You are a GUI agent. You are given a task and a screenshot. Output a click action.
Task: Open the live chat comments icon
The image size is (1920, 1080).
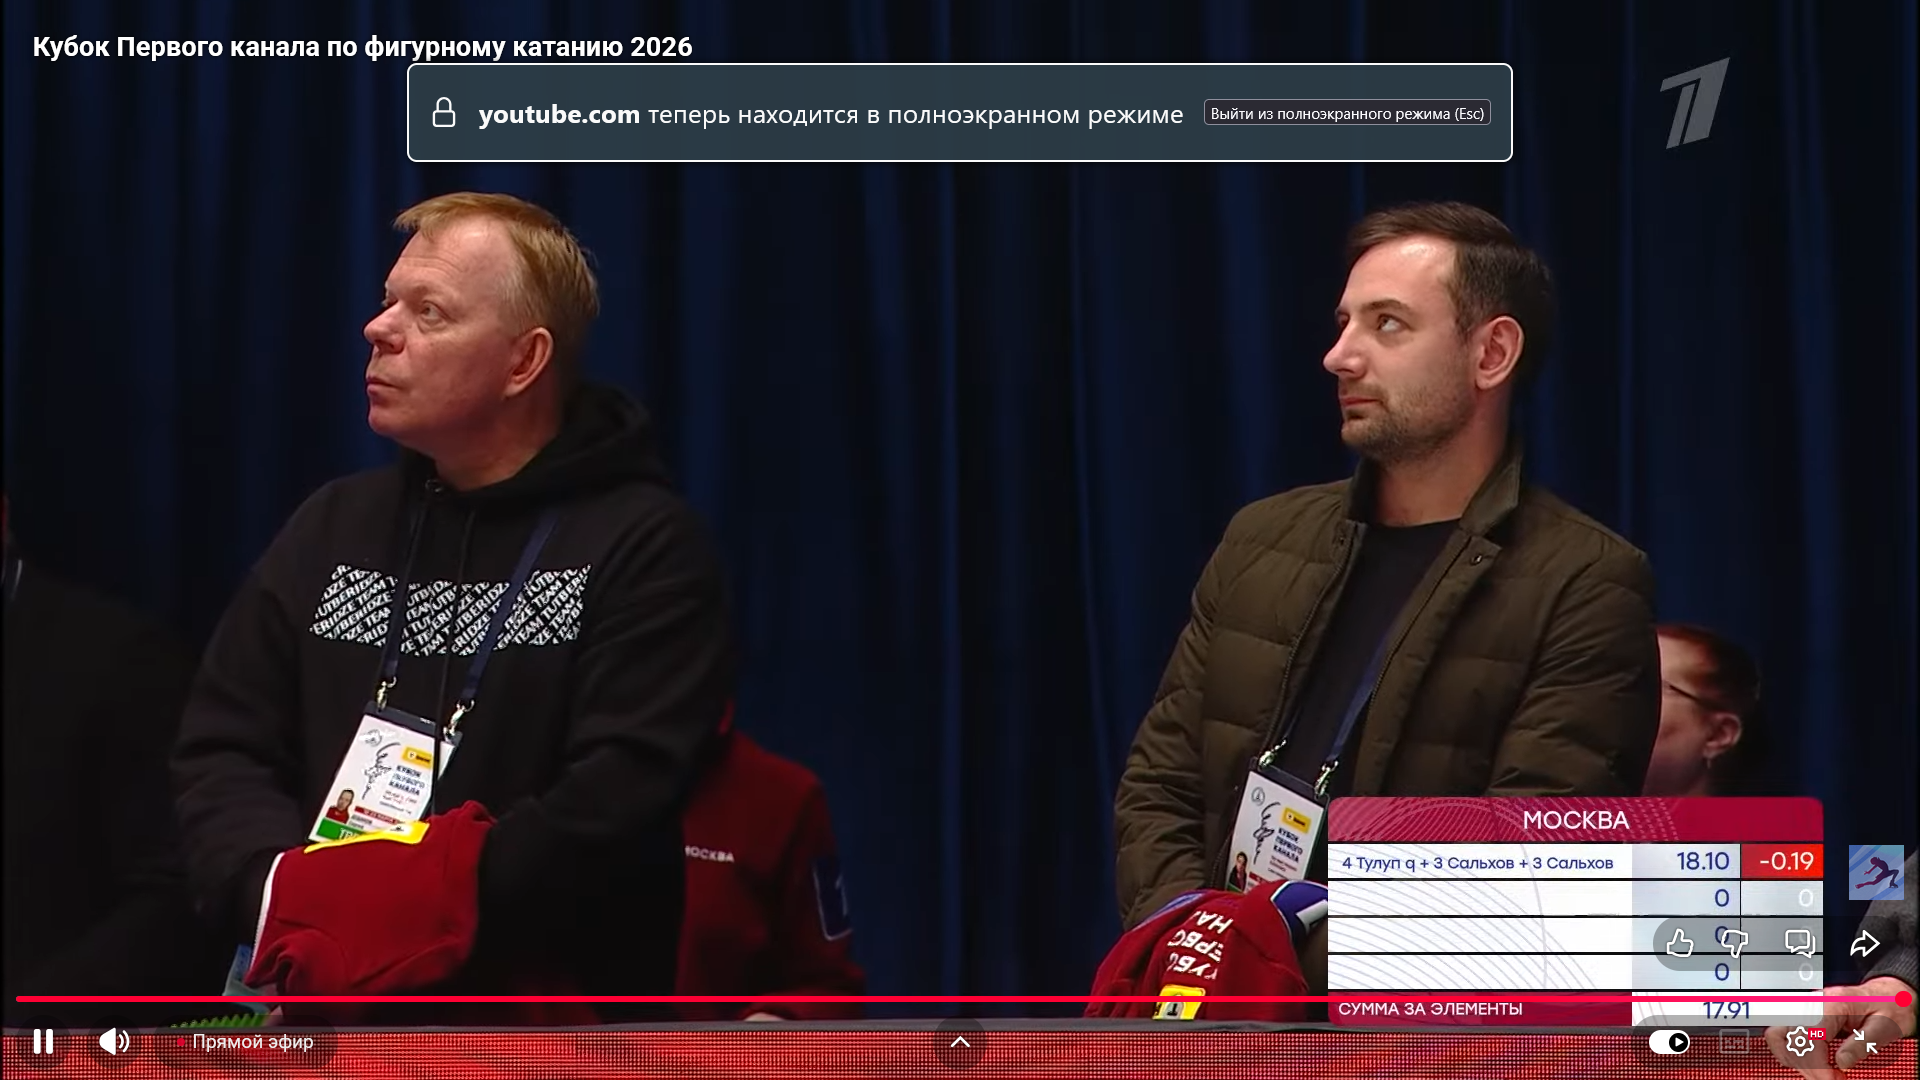[x=1799, y=943]
